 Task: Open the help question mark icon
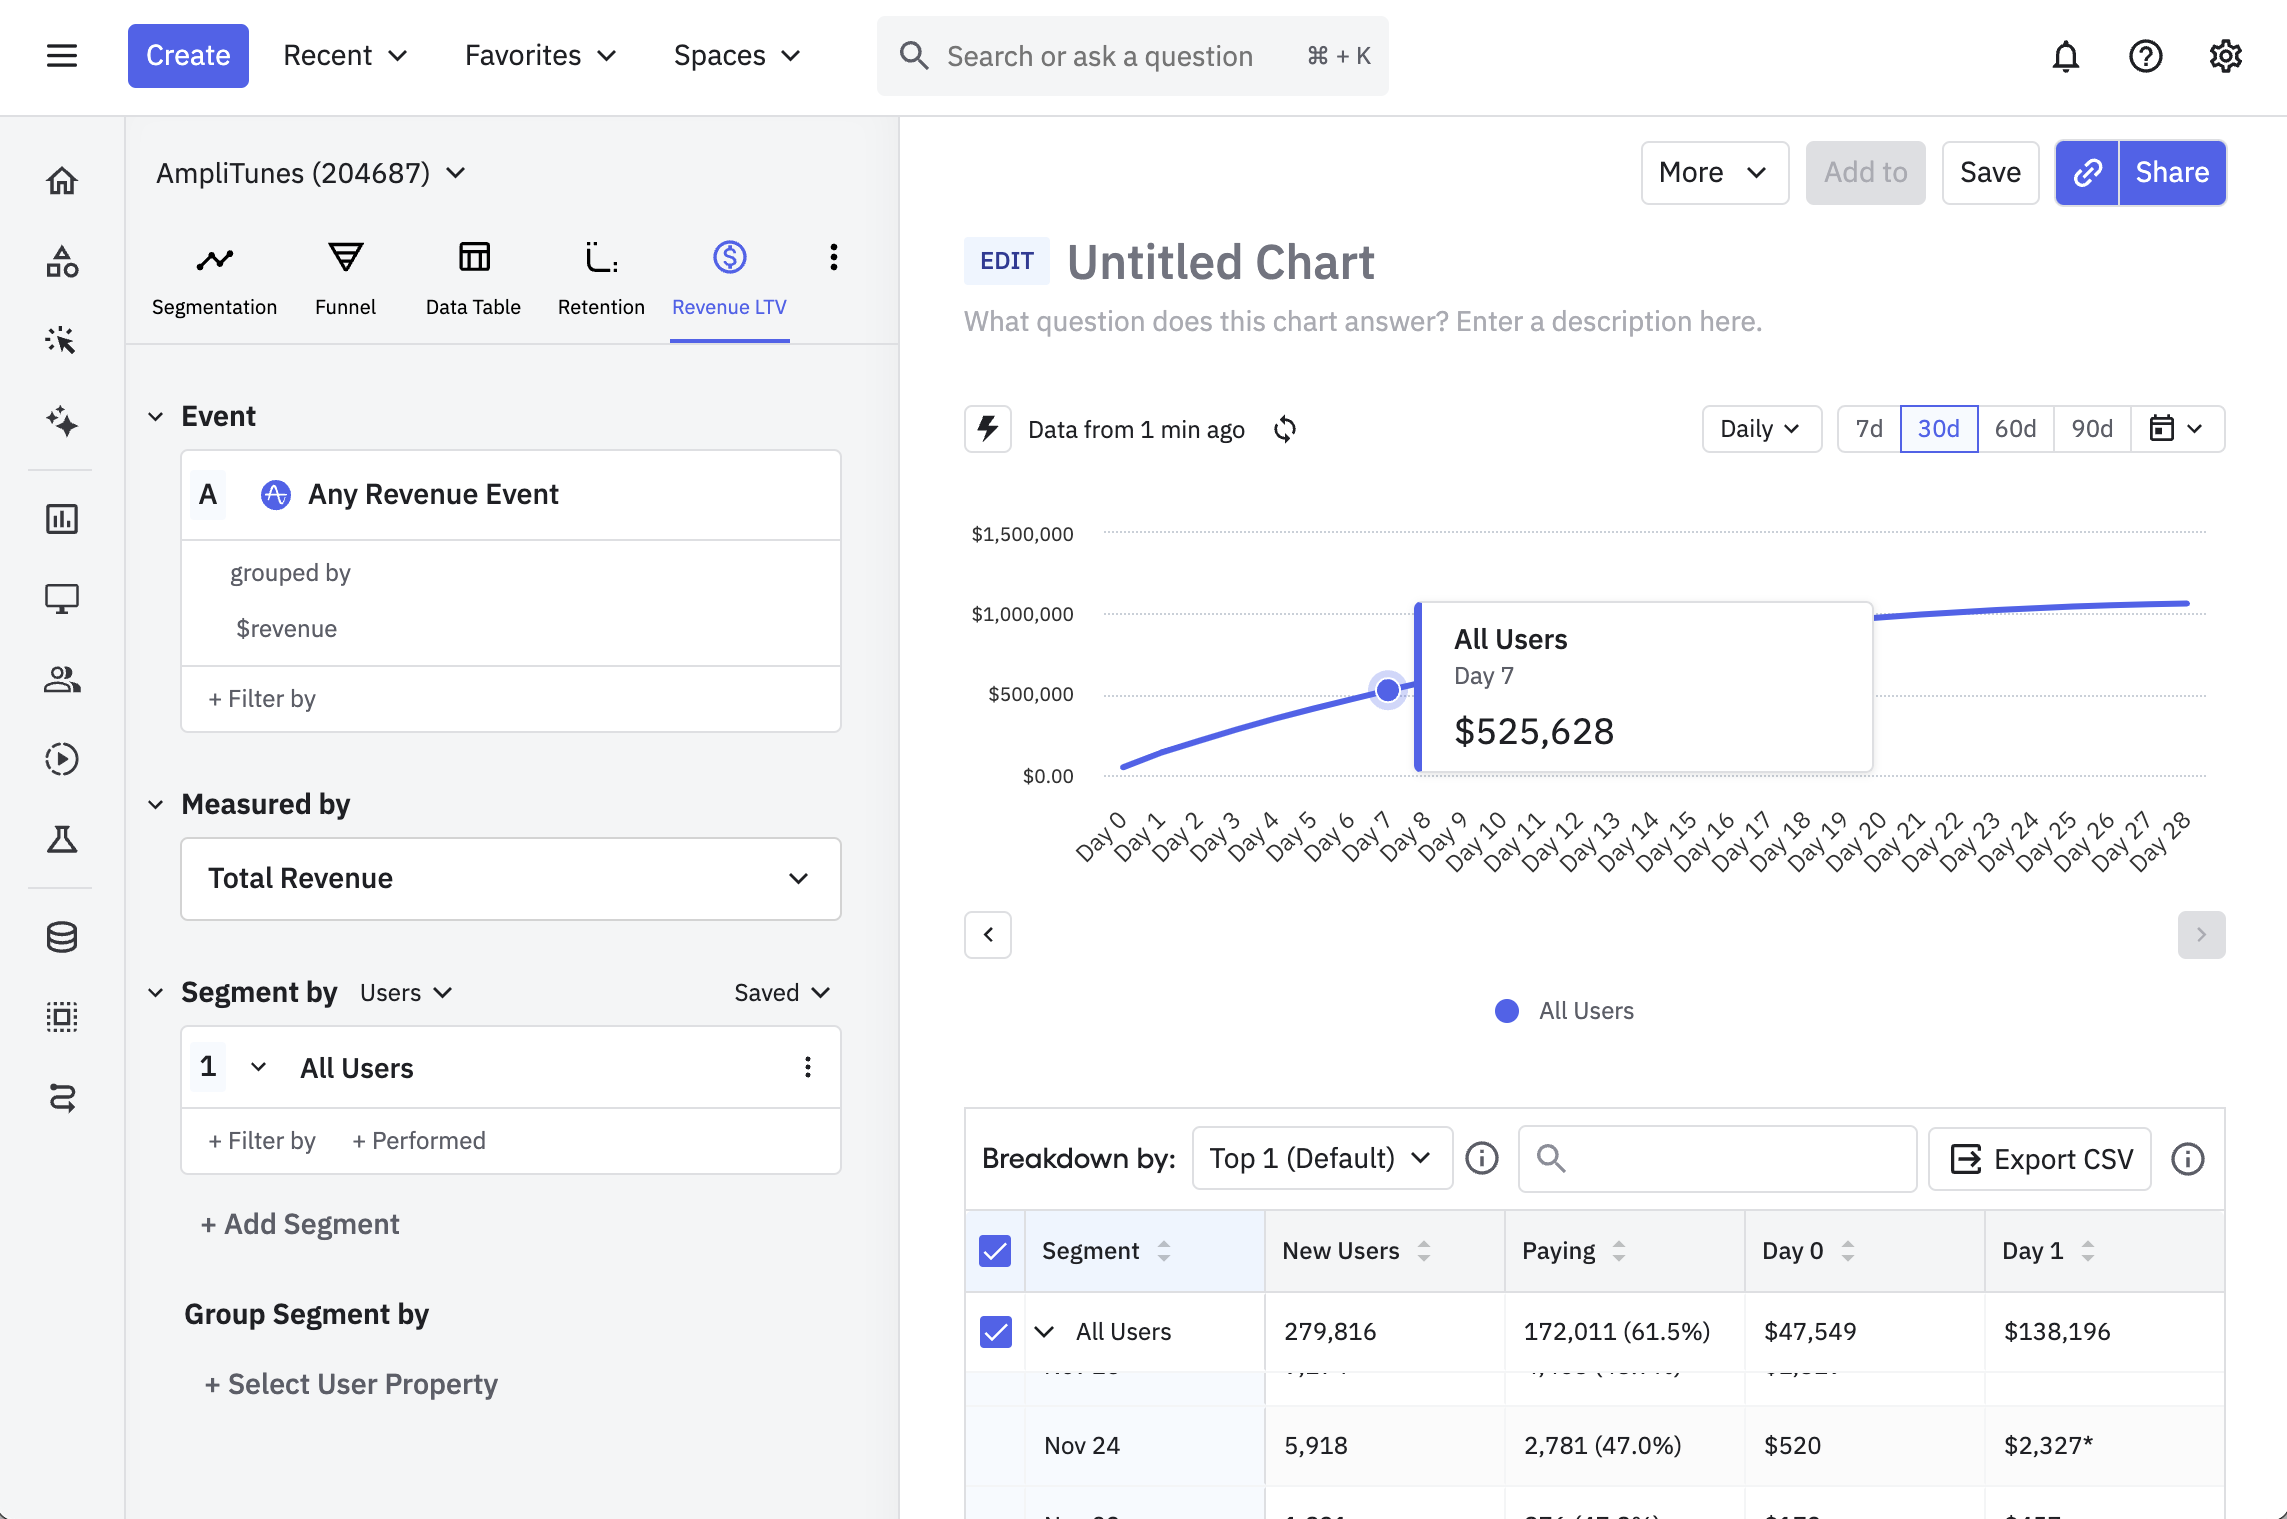2145,56
